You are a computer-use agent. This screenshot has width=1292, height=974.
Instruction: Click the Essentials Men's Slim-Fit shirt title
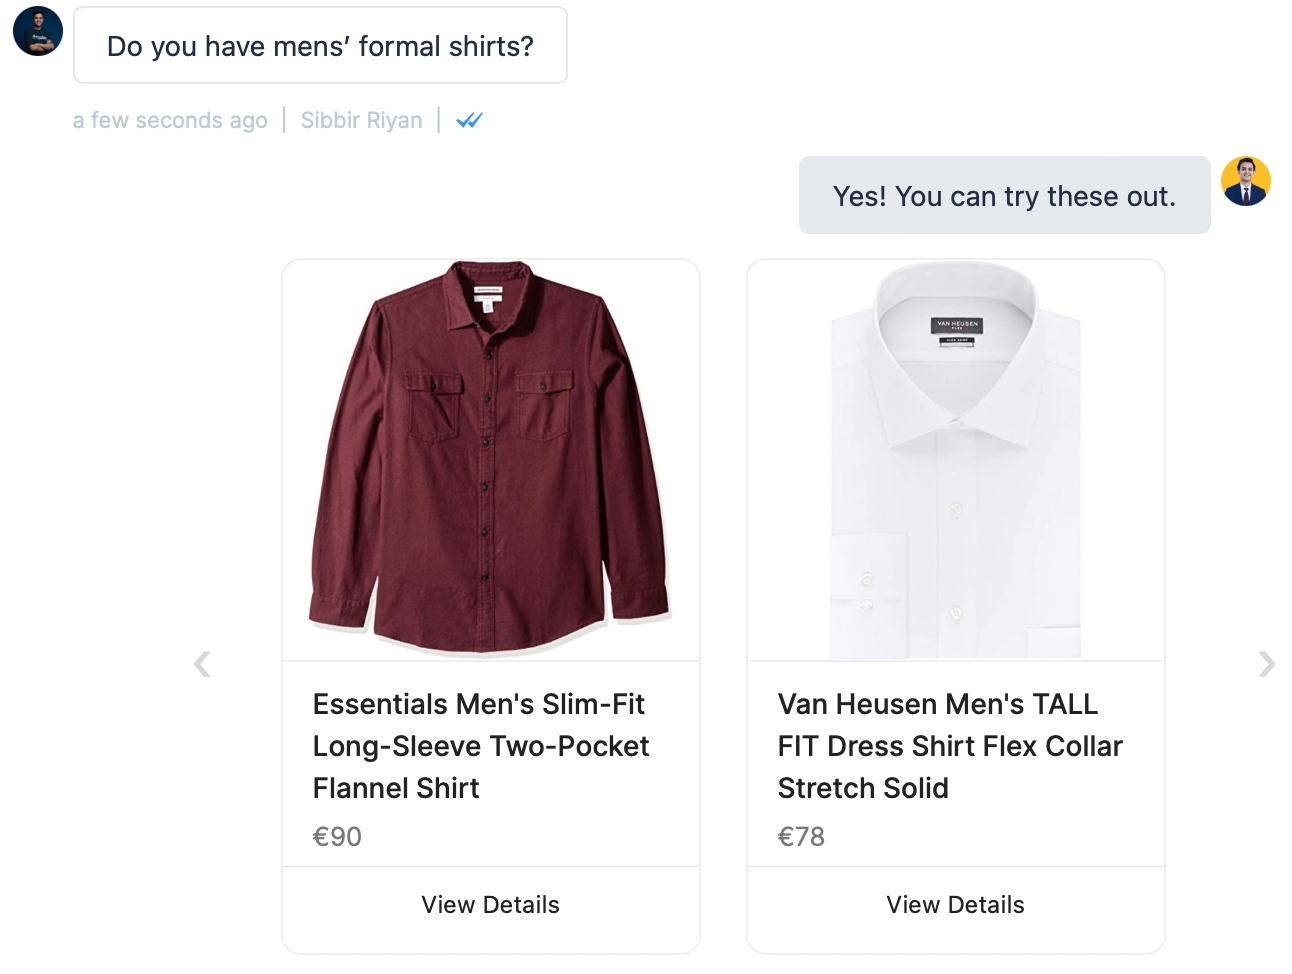click(x=480, y=746)
